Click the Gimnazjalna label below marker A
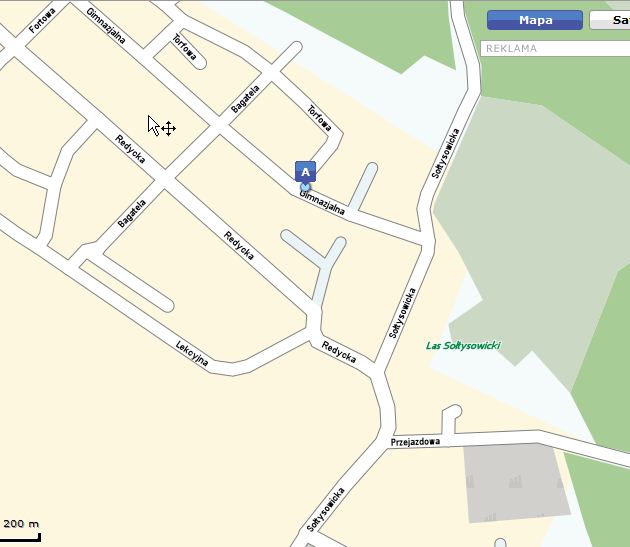 [322, 203]
